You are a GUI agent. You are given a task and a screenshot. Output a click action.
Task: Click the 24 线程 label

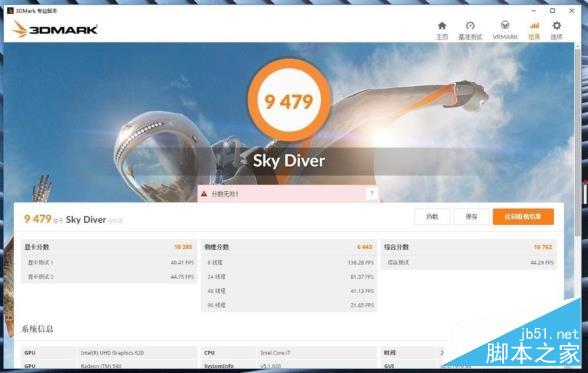(216, 277)
